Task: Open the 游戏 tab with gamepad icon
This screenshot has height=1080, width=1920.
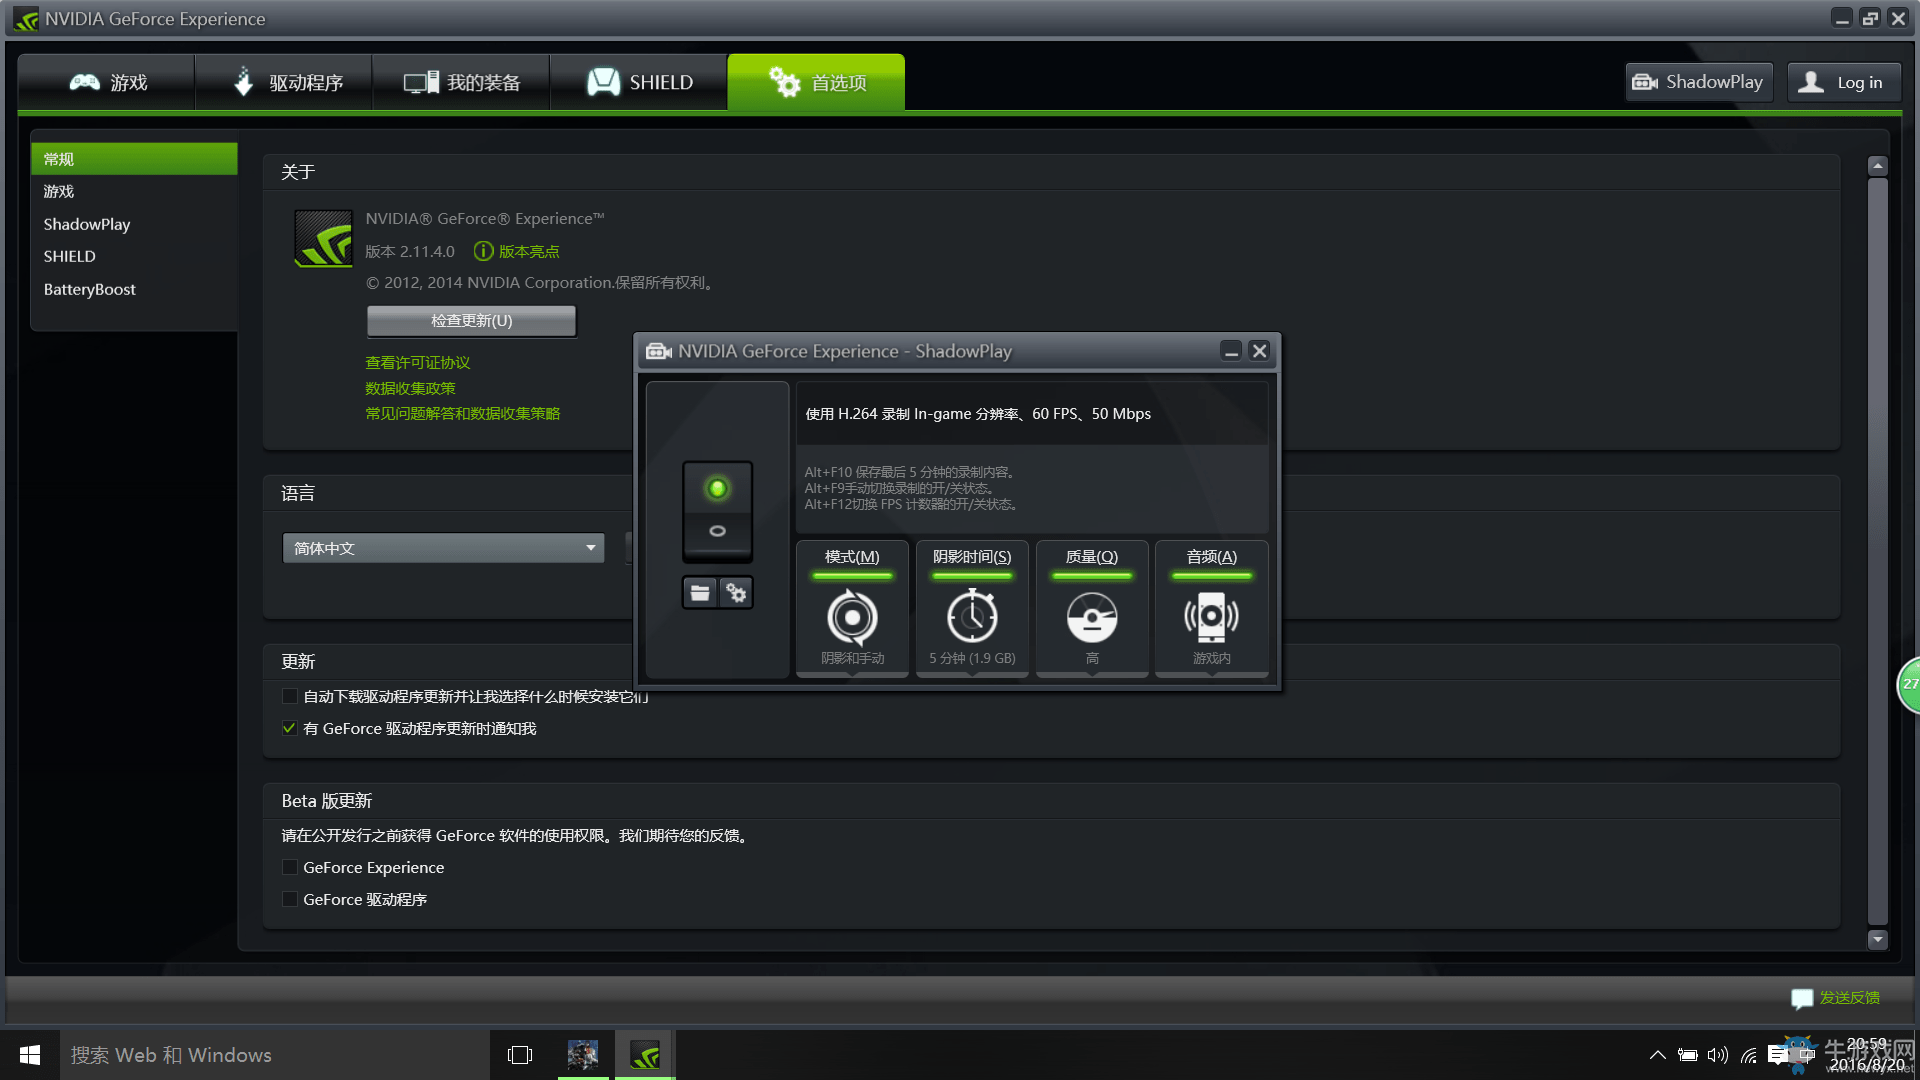Action: [106, 82]
